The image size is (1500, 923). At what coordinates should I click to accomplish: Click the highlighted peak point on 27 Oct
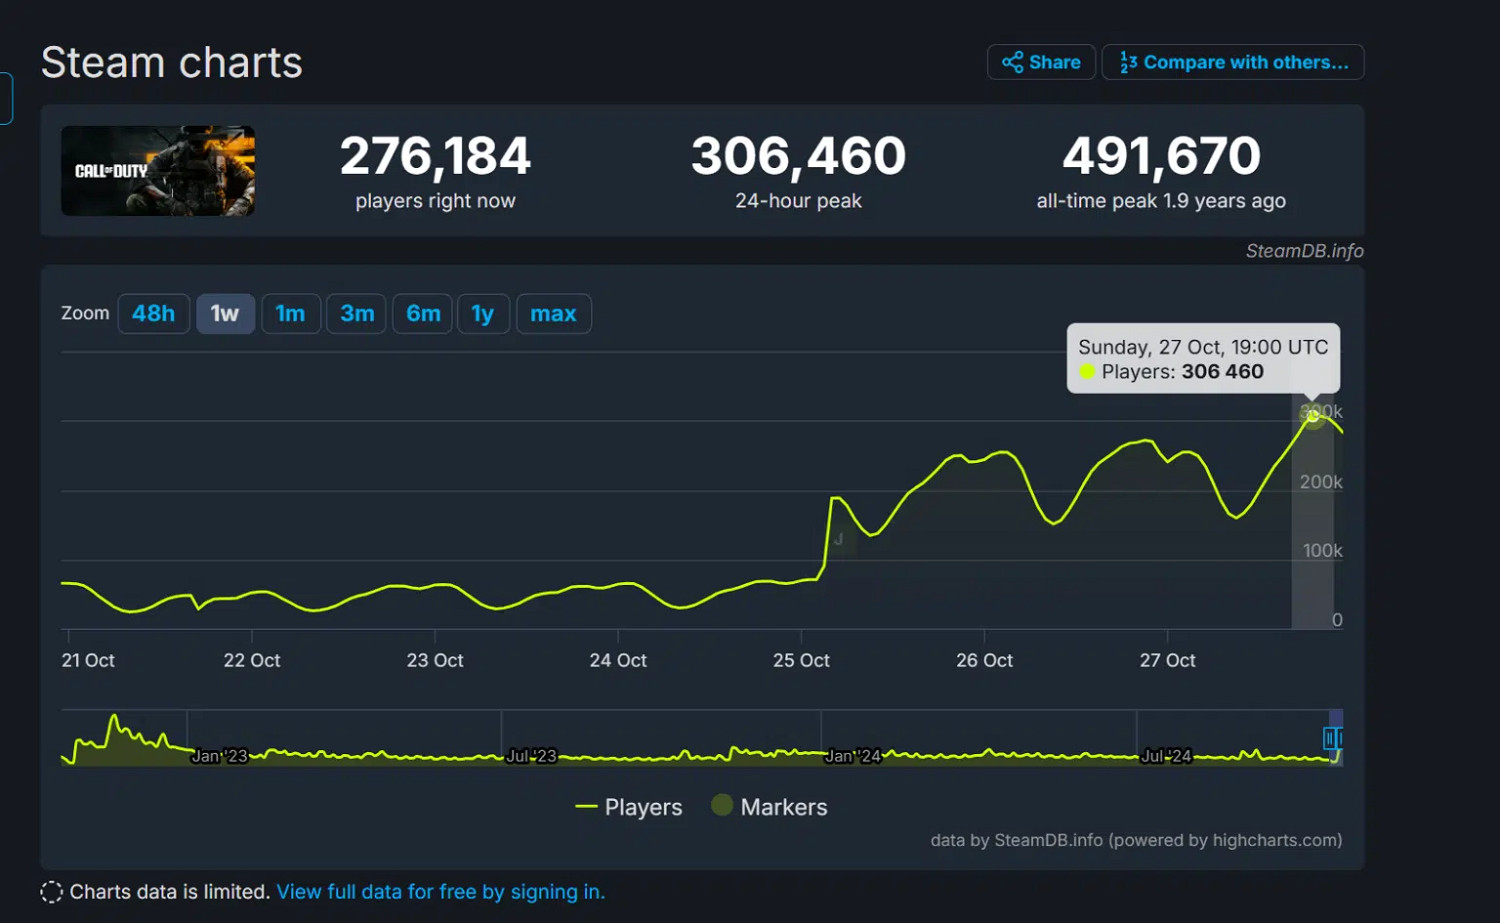(x=1312, y=416)
